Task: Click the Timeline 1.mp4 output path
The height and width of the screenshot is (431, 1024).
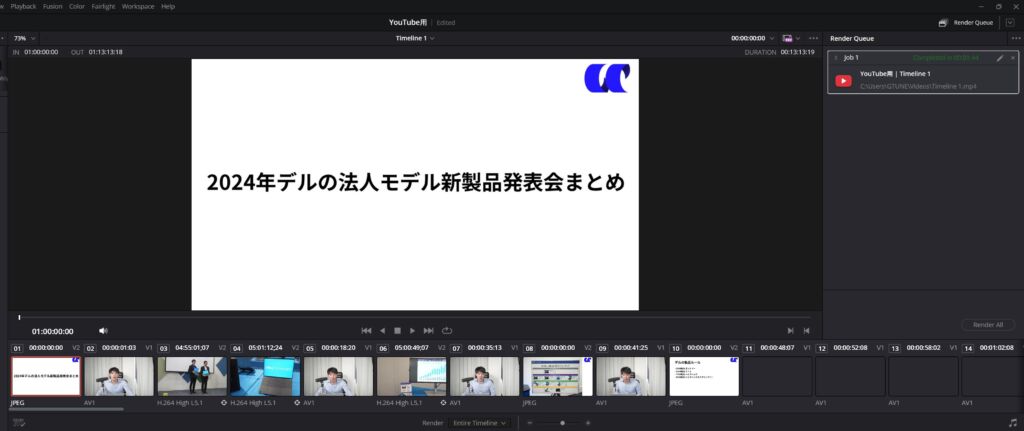Action: pyautogui.click(x=918, y=86)
